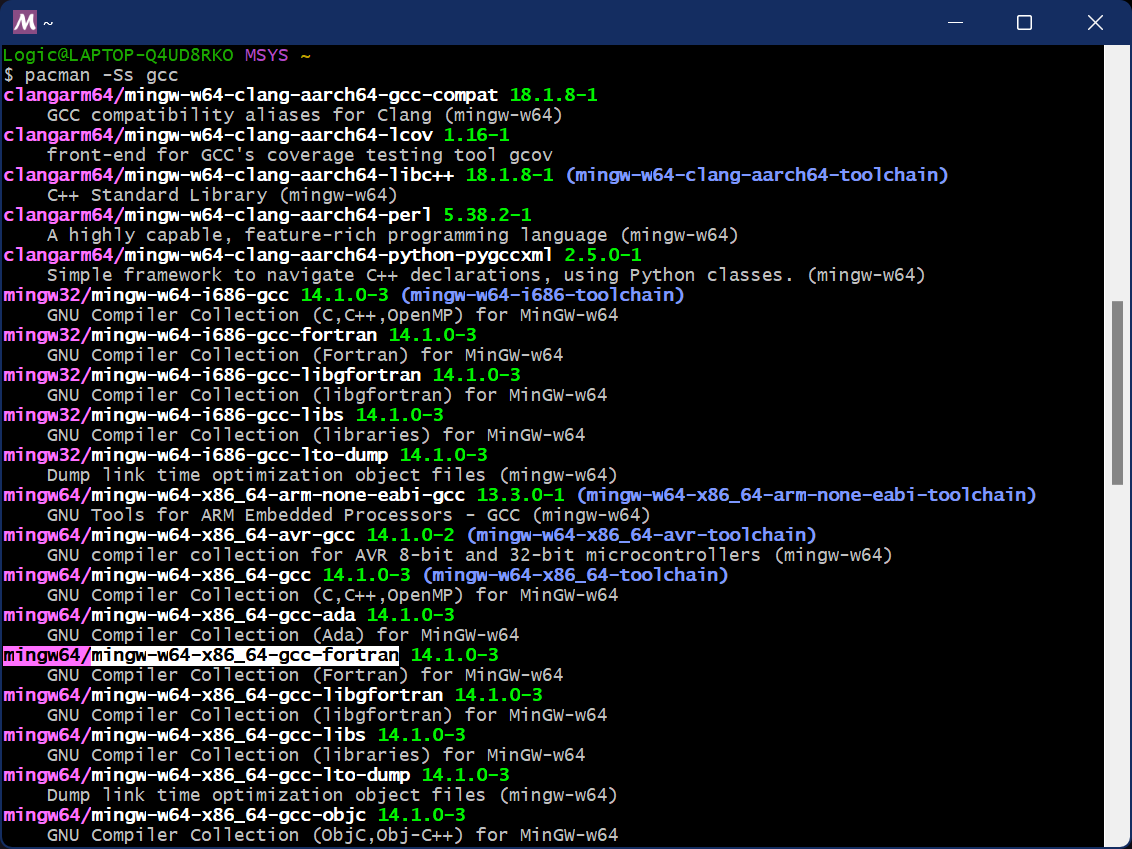
Task: Click version number 14.1.0-2
Action: [411, 535]
